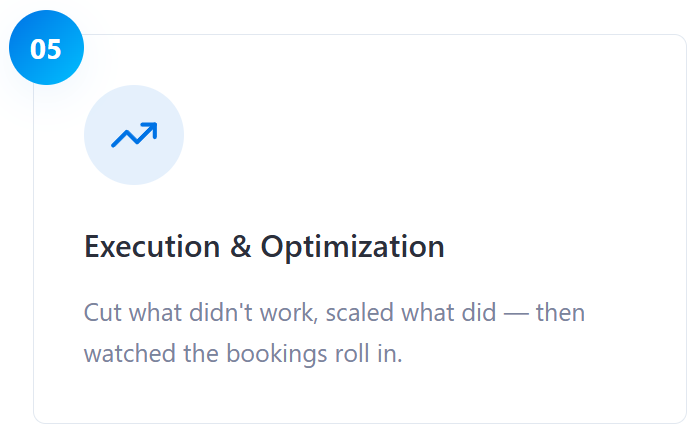Select the Execution & Optimization heading

point(264,247)
